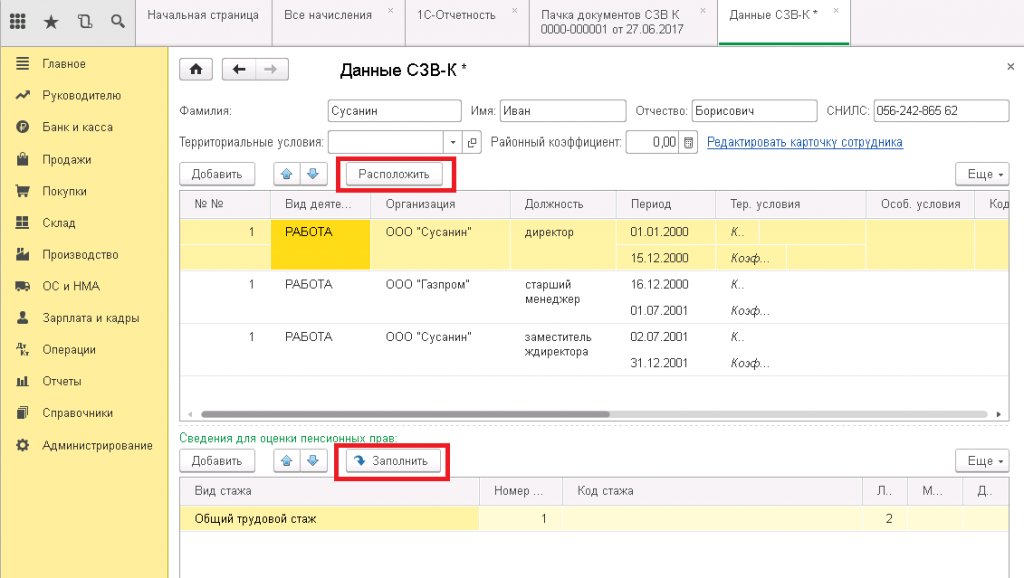Expand Территориальные условия dropdown list

tap(452, 142)
